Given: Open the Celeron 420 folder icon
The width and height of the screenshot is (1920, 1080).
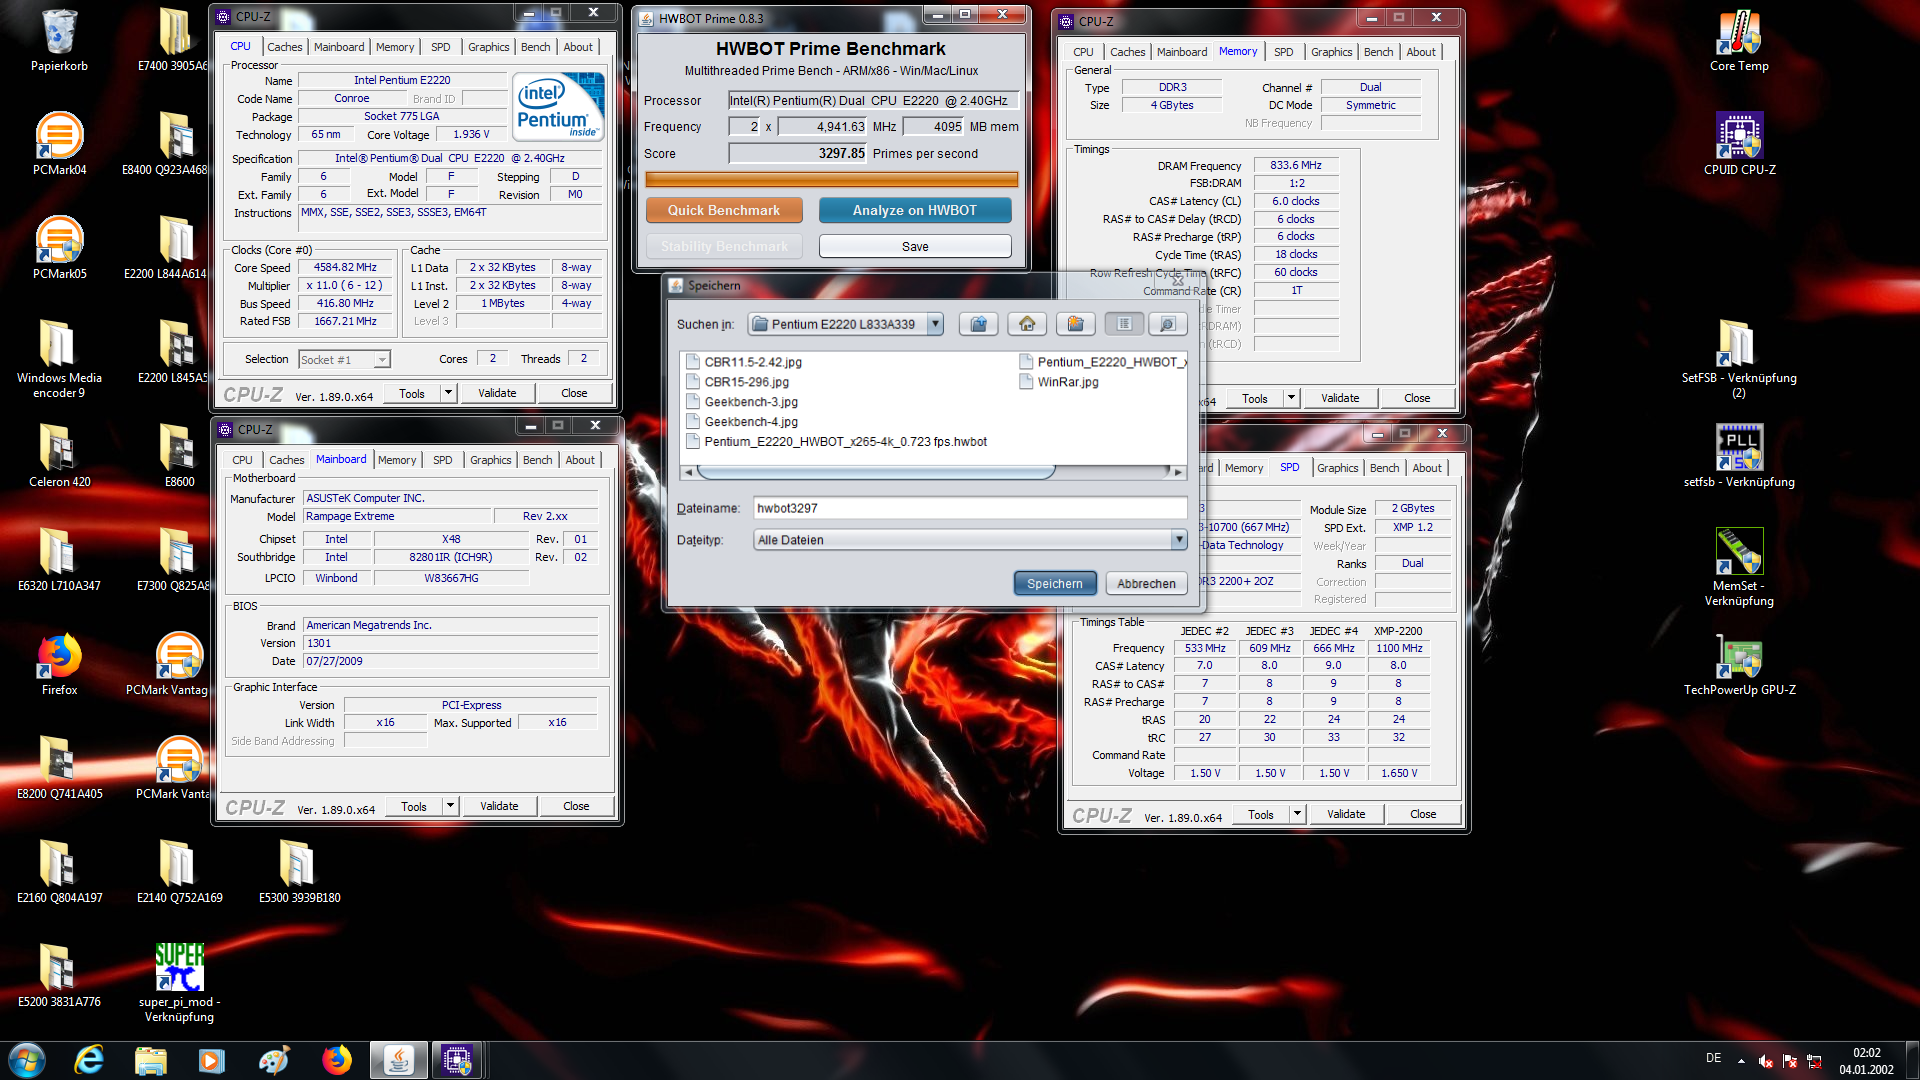Looking at the screenshot, I should tap(59, 456).
